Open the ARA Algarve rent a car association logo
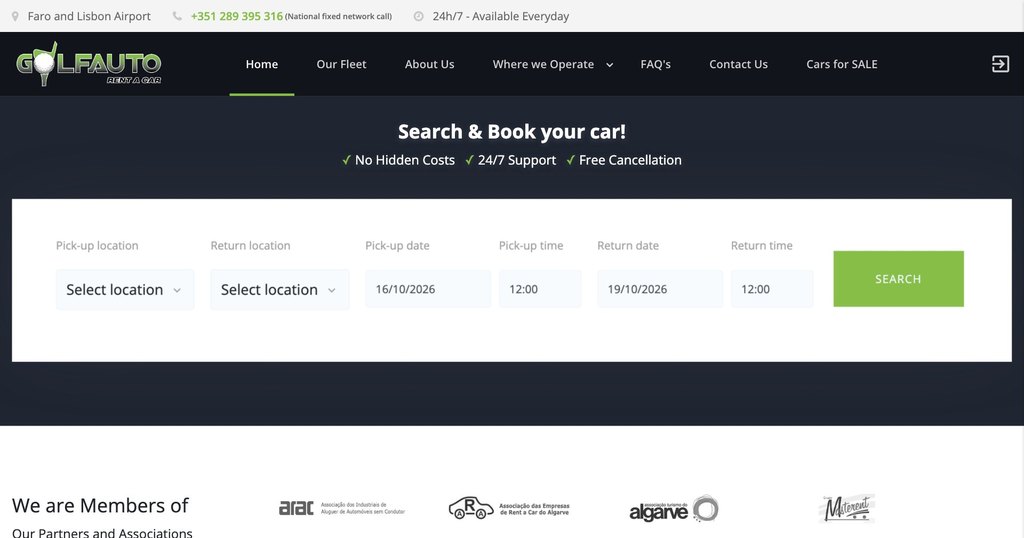The width and height of the screenshot is (1024, 538). (509, 508)
